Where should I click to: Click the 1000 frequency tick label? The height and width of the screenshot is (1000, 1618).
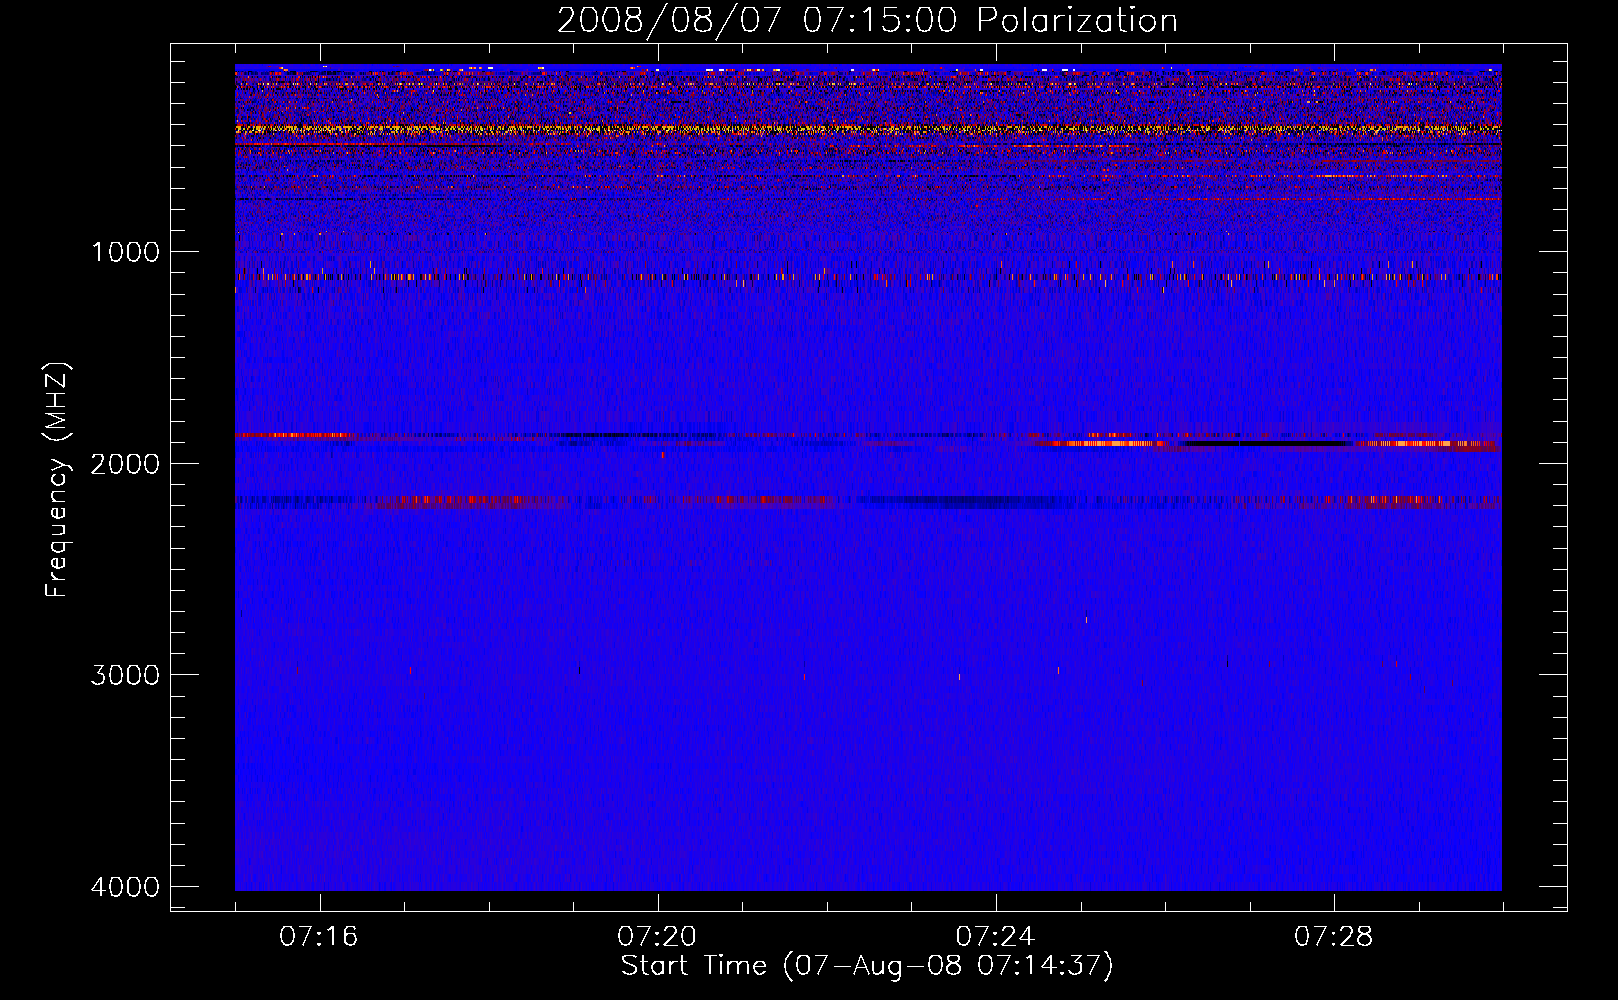coord(125,252)
